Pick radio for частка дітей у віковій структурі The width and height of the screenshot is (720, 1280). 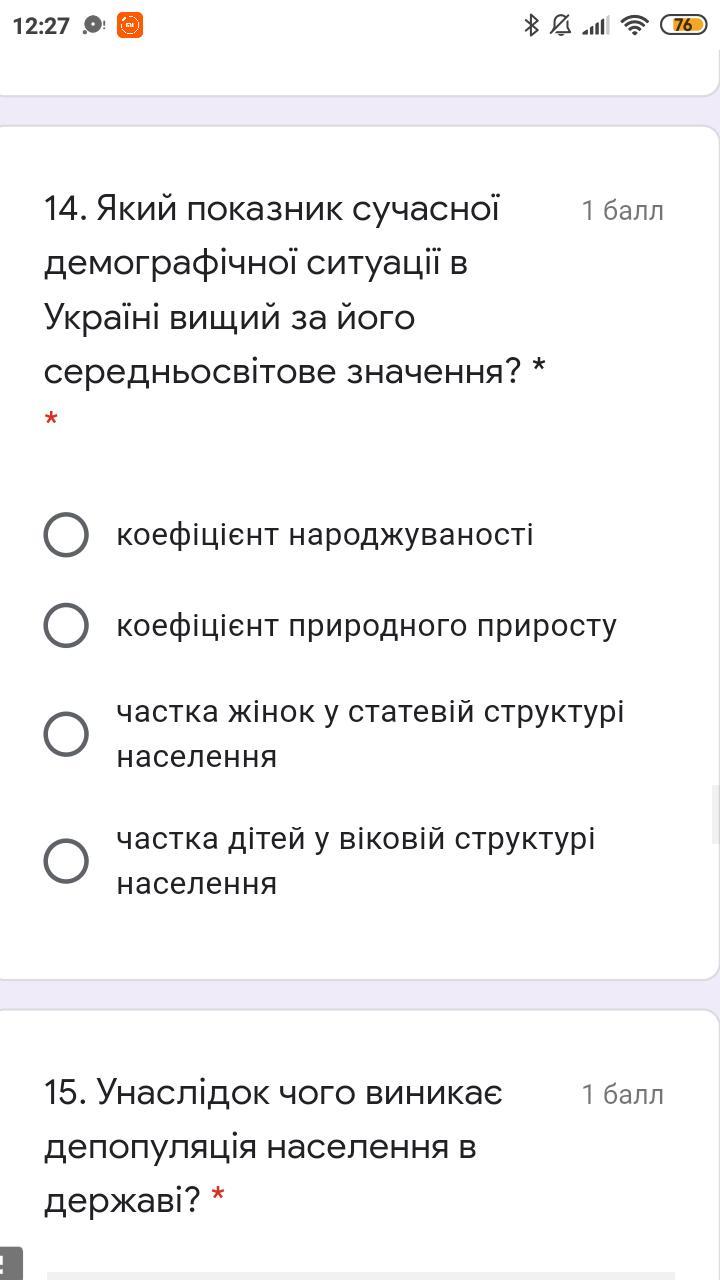(66, 861)
